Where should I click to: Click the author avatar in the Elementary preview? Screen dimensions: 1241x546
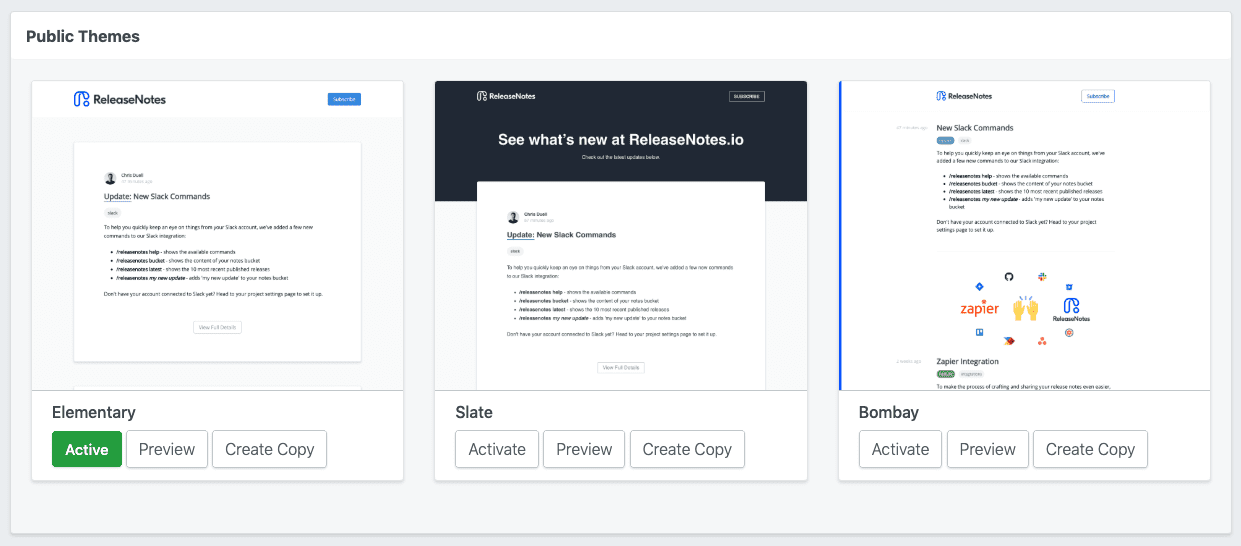pyautogui.click(x=110, y=178)
